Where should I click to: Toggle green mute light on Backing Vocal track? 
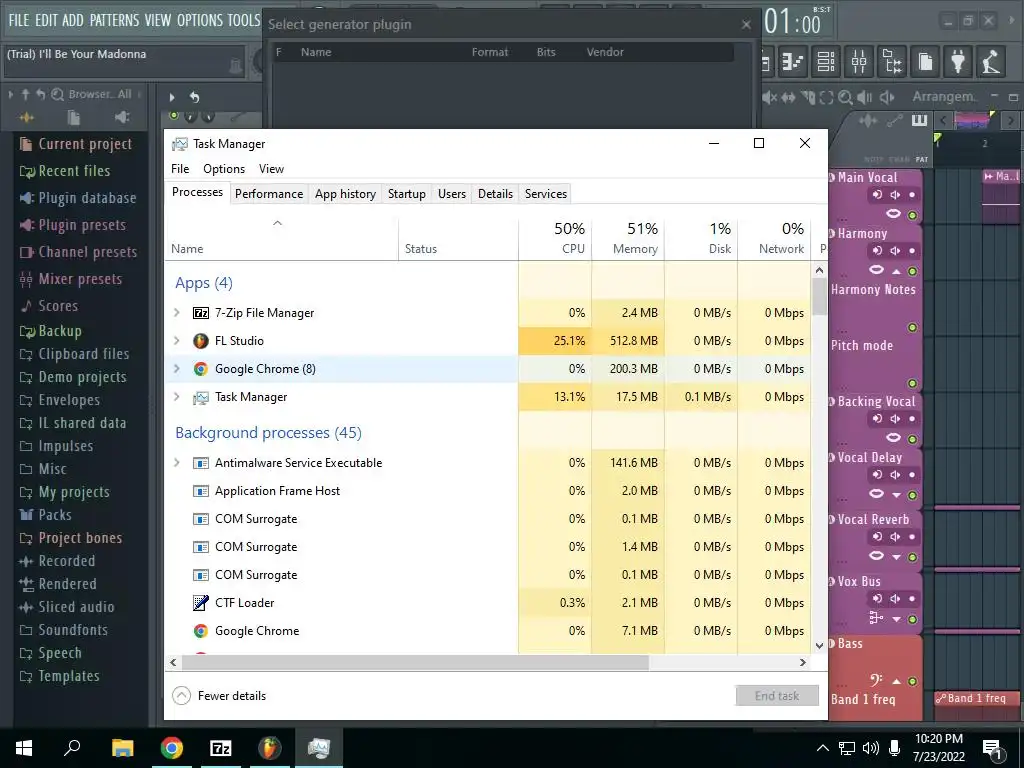pos(912,439)
